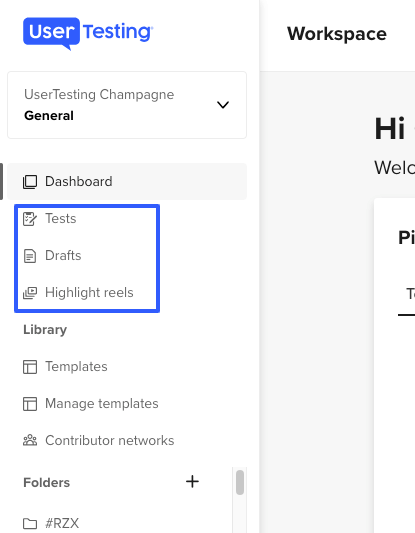Open Highlight reels section

[89, 293]
